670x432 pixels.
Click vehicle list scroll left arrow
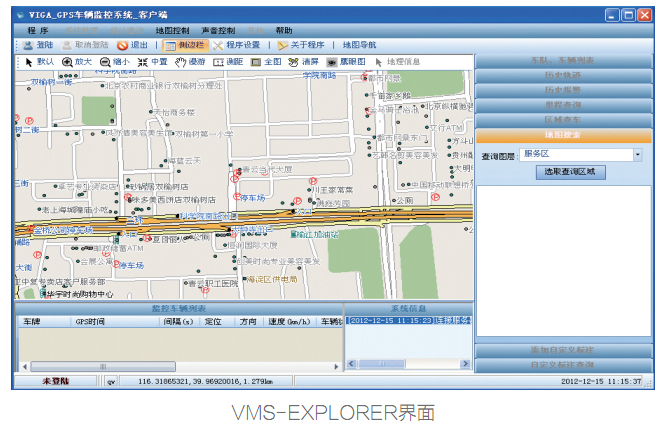pyautogui.click(x=25, y=367)
